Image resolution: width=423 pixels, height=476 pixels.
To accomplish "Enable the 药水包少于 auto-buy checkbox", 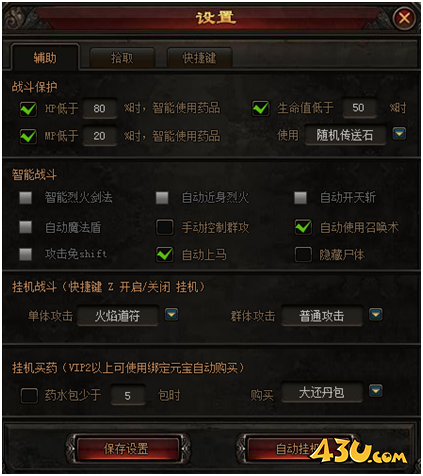I will coord(29,396).
